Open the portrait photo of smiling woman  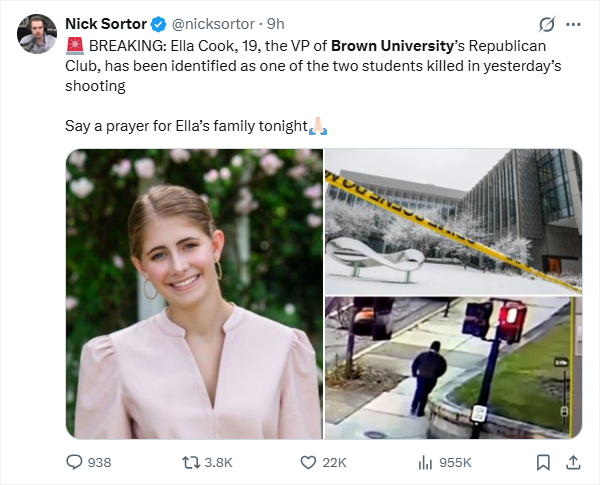tap(194, 294)
